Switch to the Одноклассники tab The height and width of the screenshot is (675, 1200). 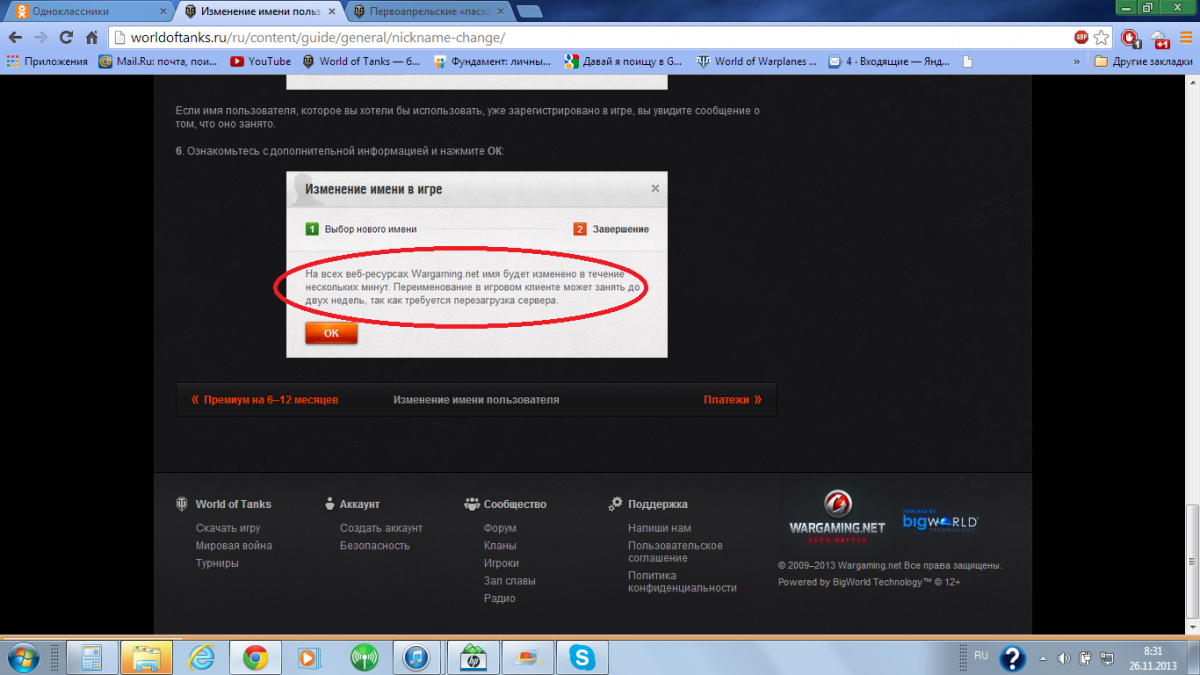90,11
